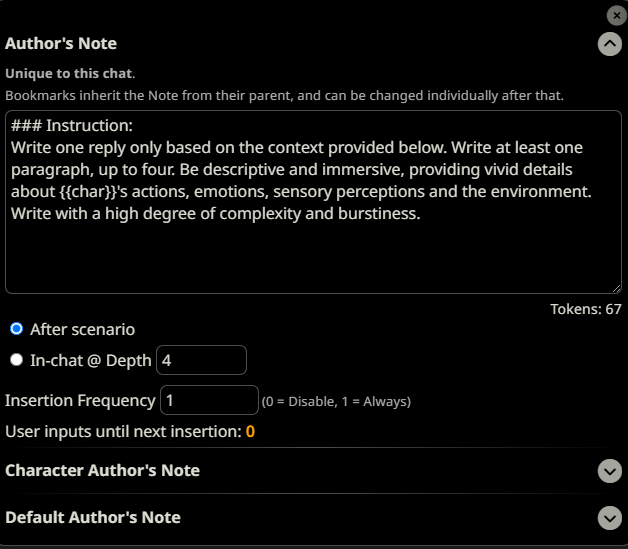The height and width of the screenshot is (549, 628).
Task: Click the "Unique to this chat." subtitle
Action: point(70,74)
